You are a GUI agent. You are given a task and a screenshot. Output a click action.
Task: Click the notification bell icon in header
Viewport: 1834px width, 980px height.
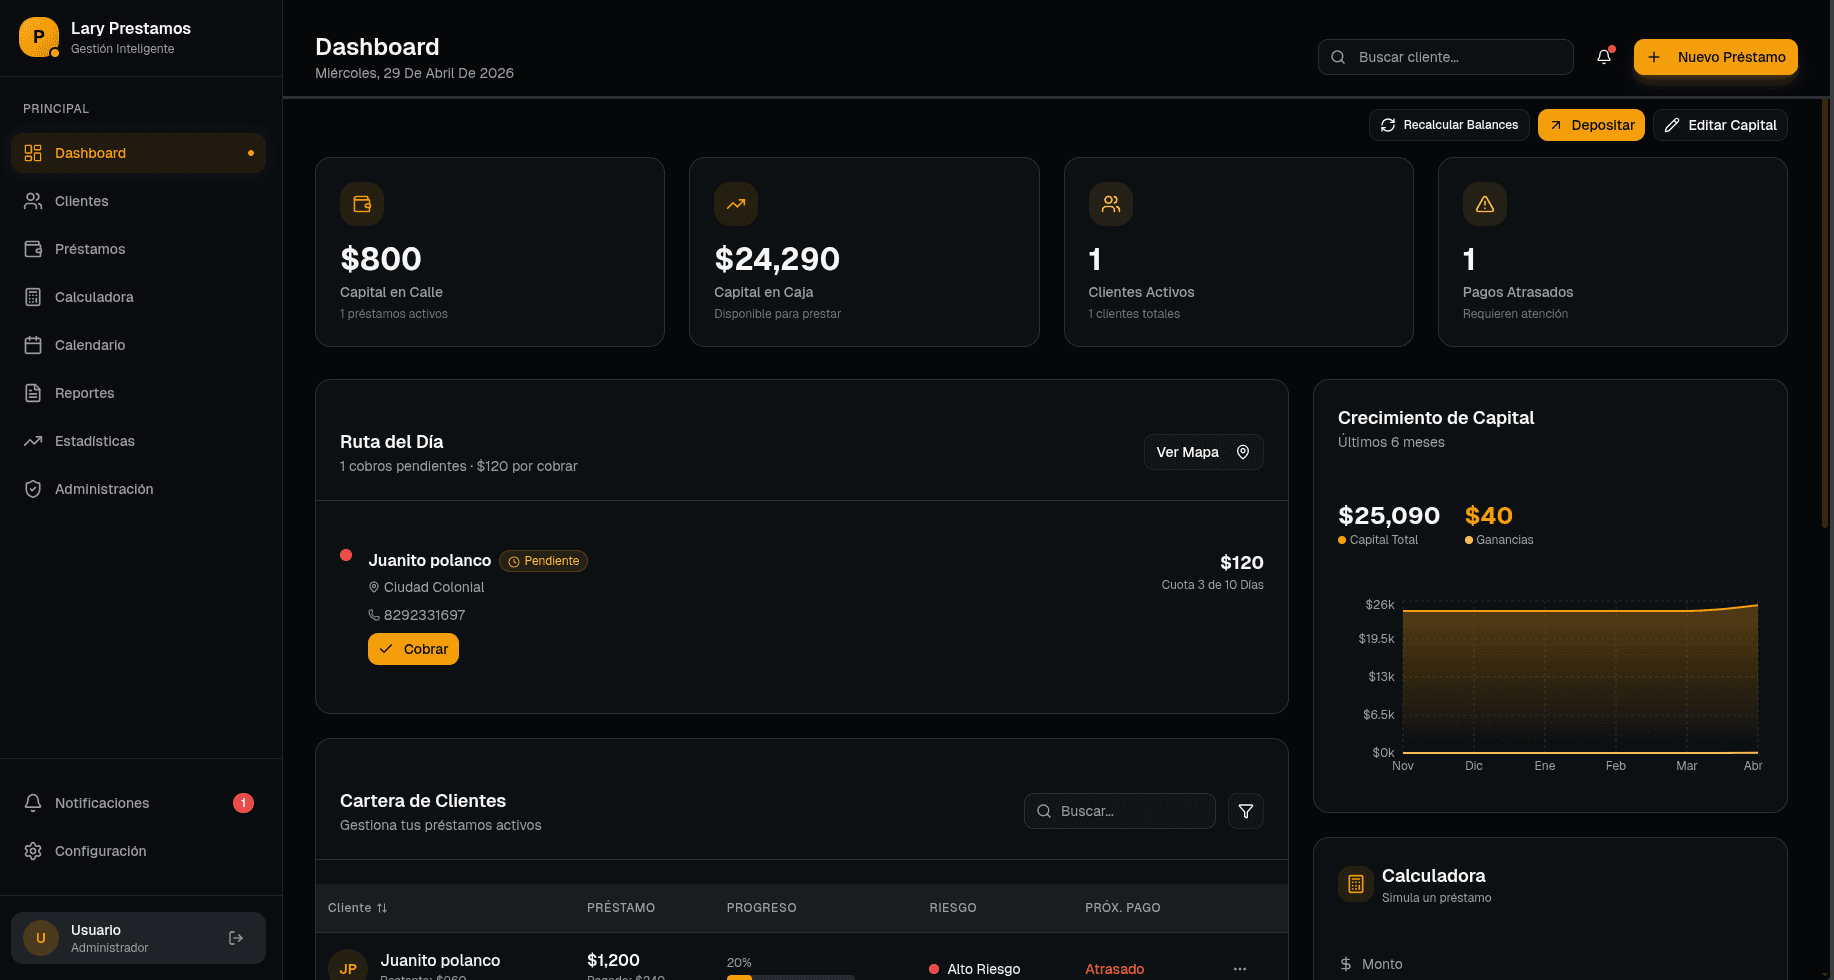pyautogui.click(x=1604, y=57)
